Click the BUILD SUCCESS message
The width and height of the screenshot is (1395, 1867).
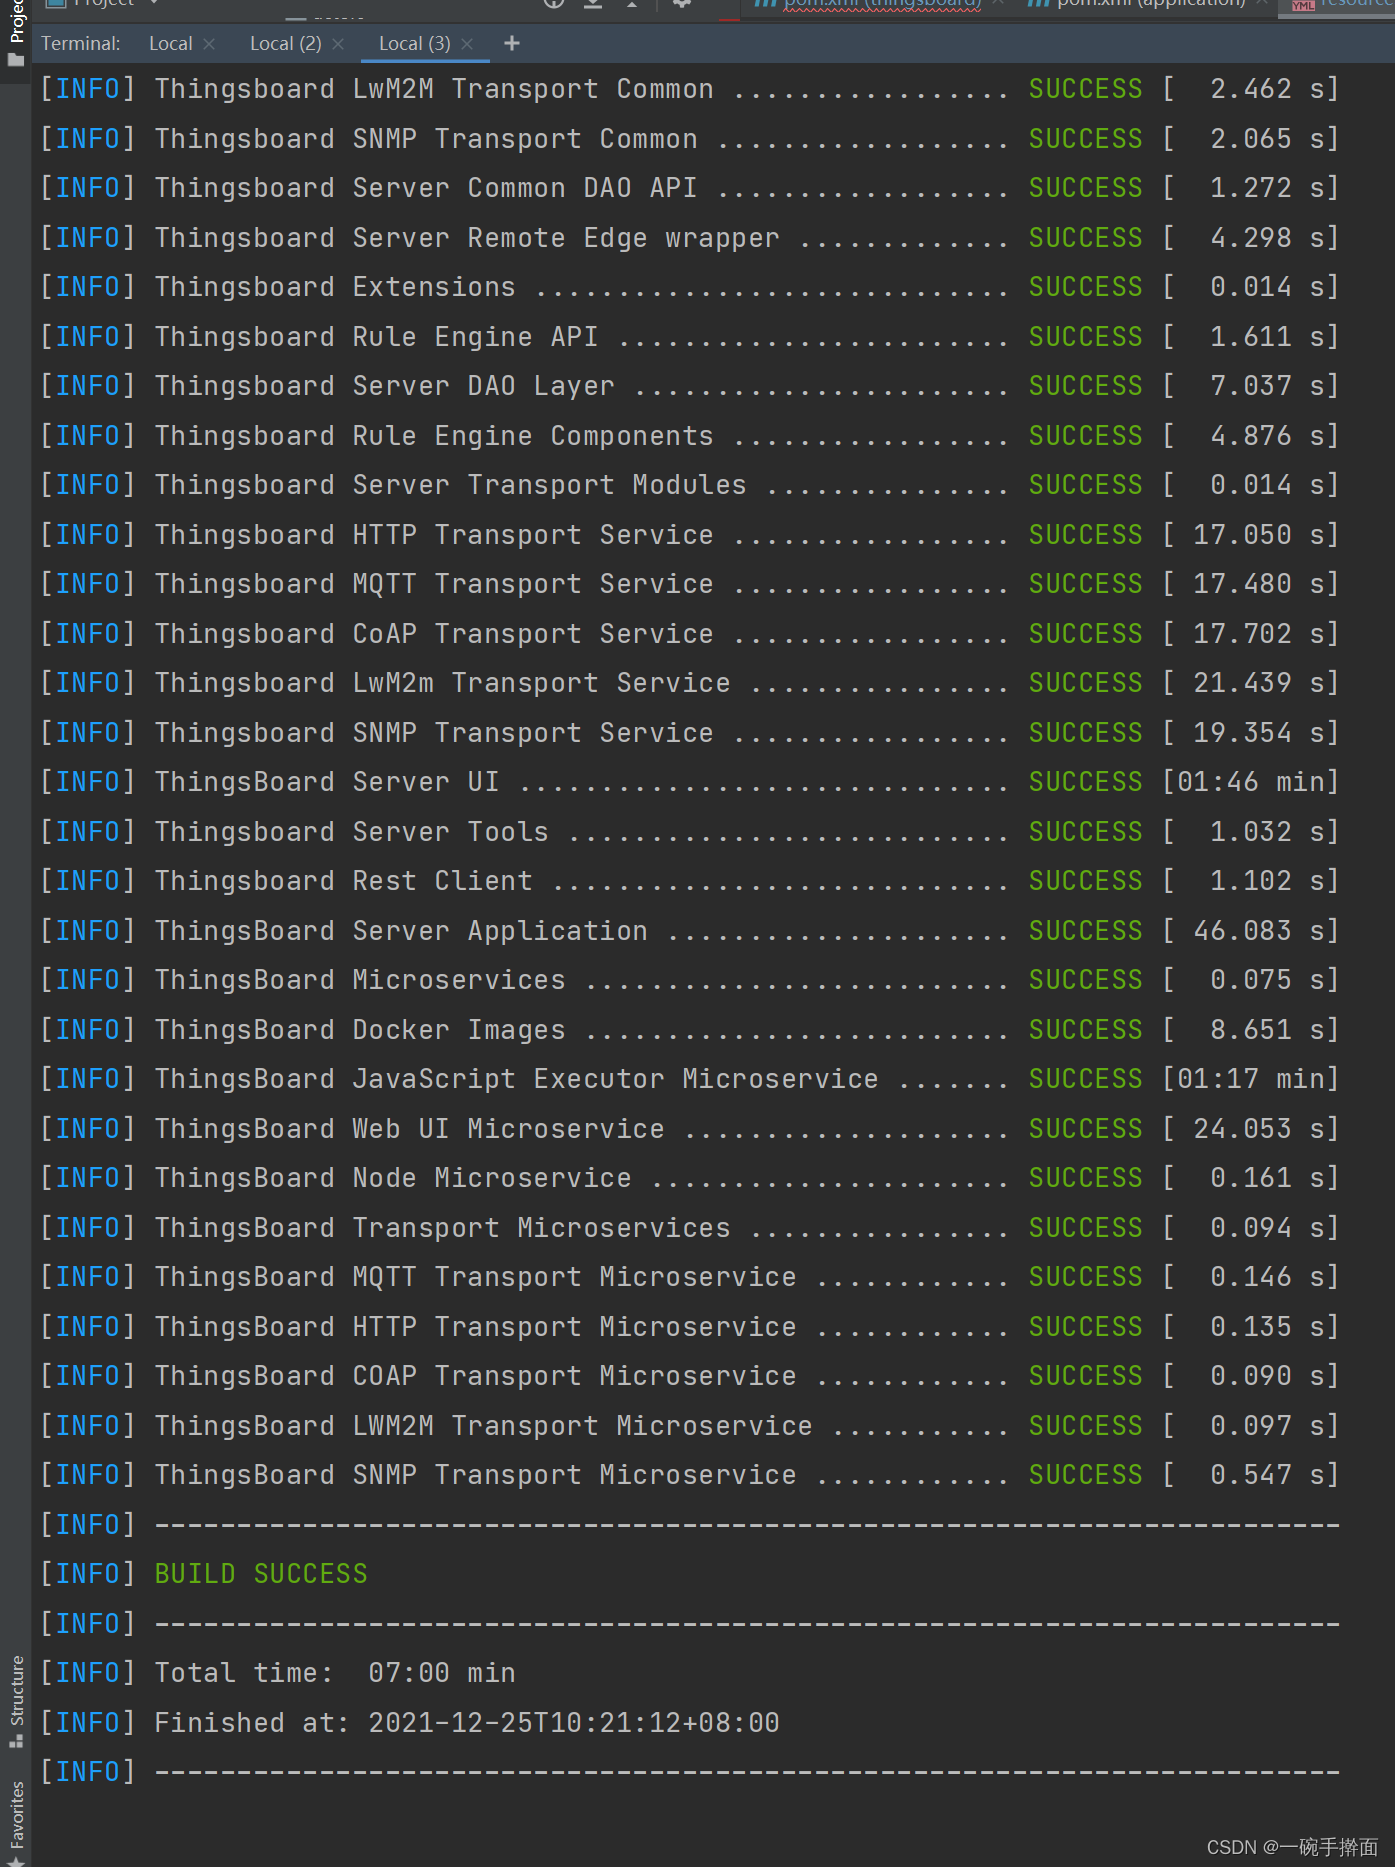pos(261,1574)
